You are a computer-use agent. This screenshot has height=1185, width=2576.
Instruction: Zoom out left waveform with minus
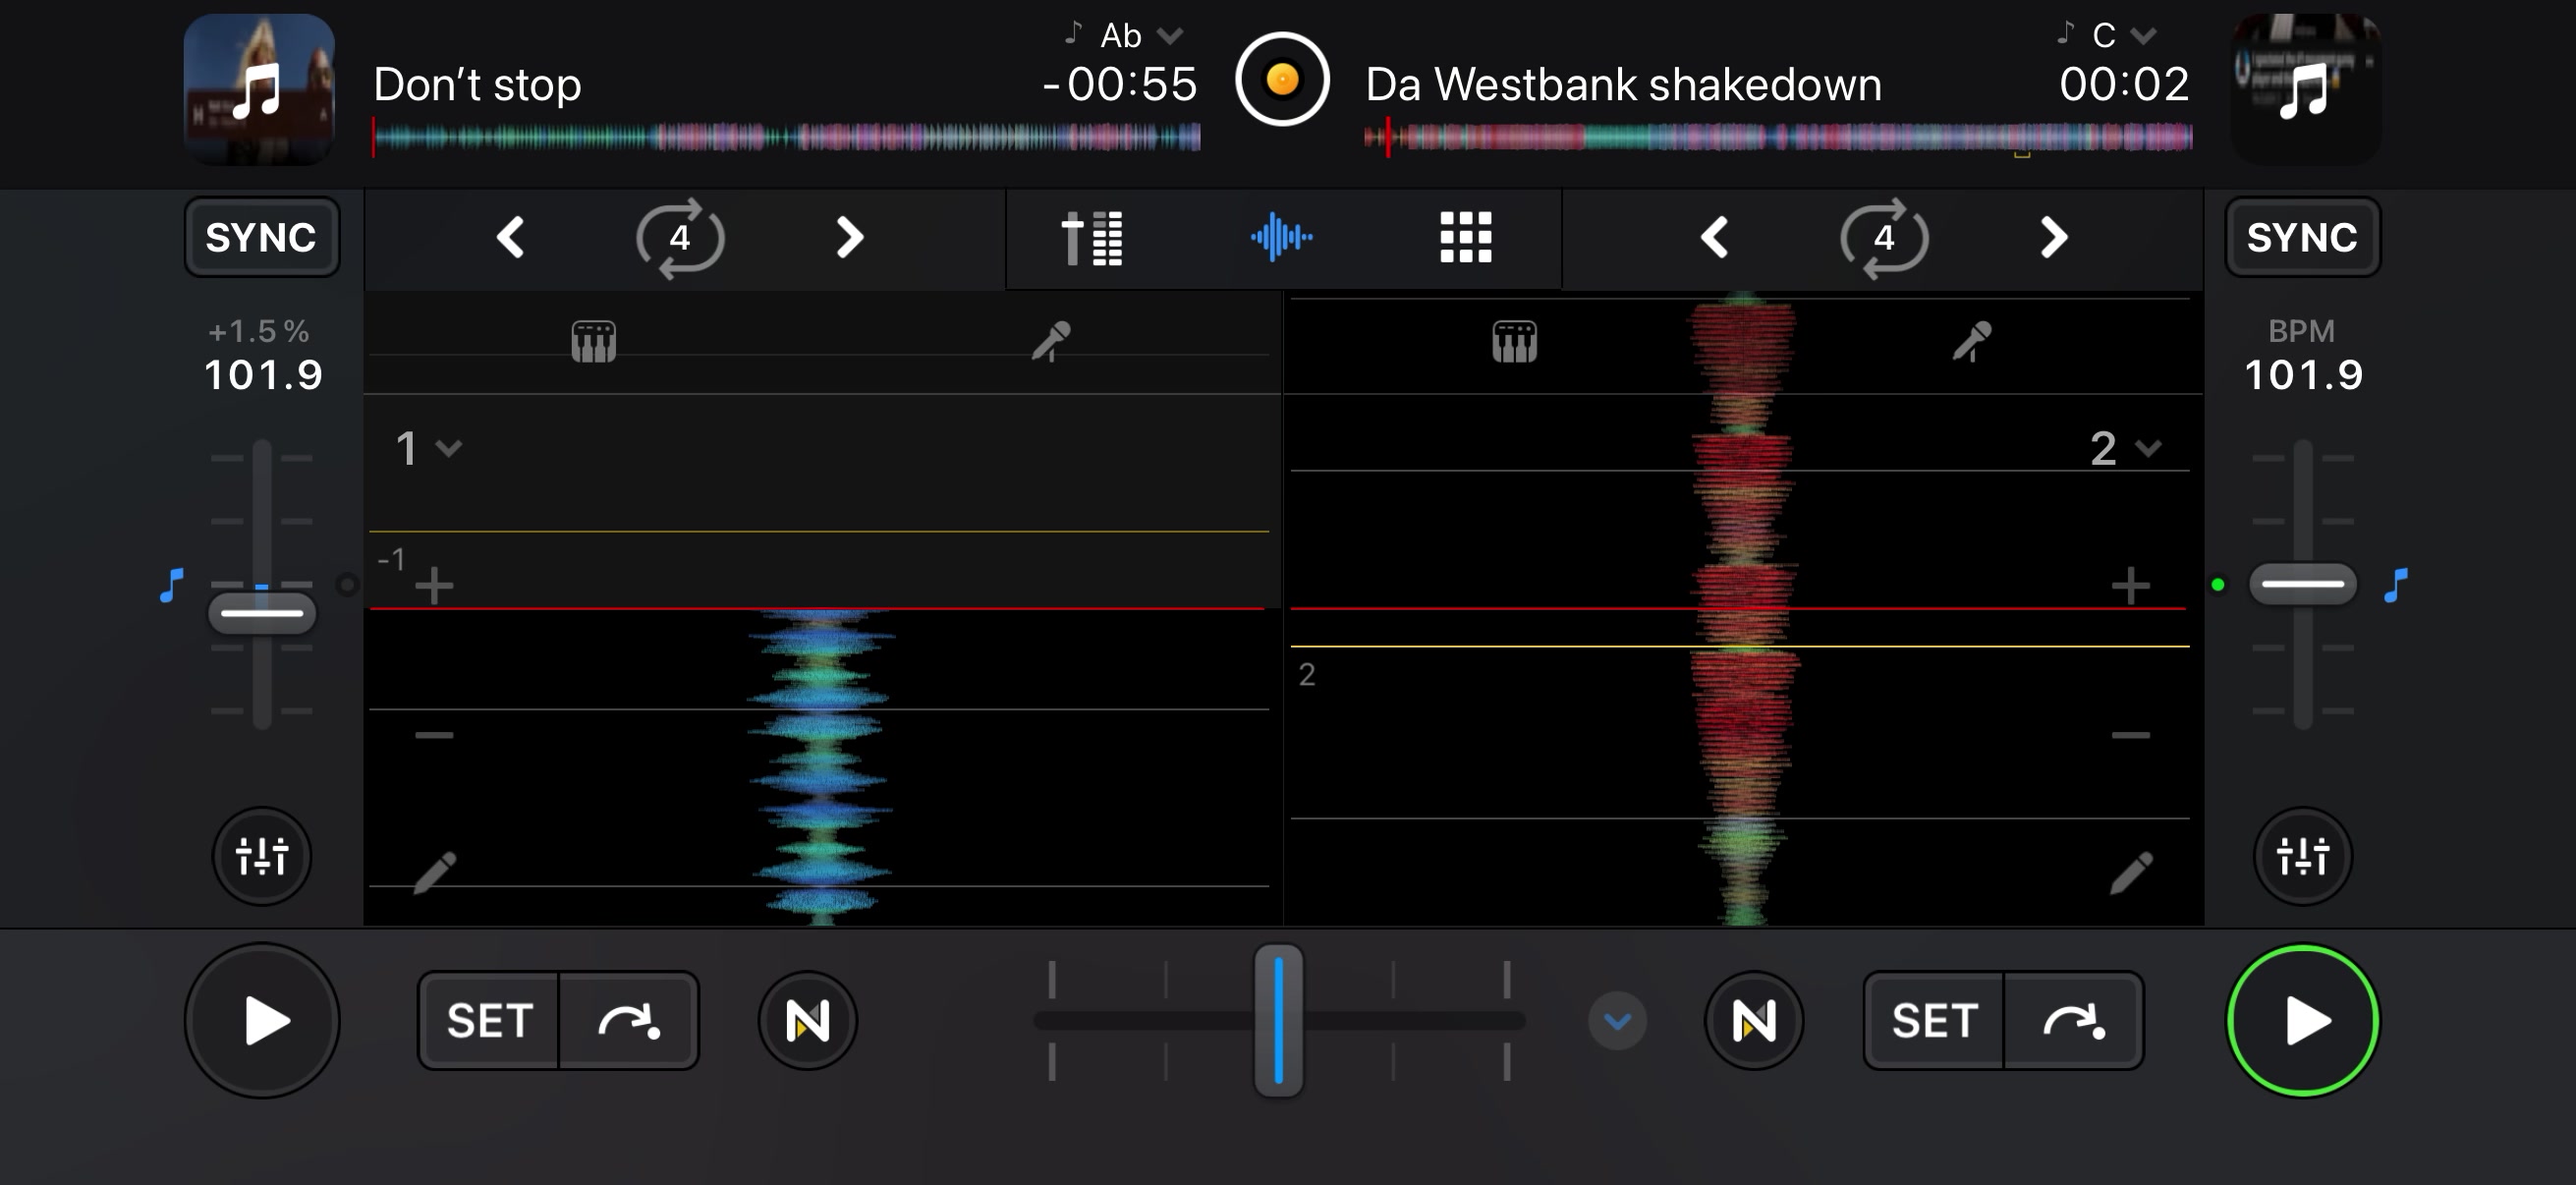434,735
